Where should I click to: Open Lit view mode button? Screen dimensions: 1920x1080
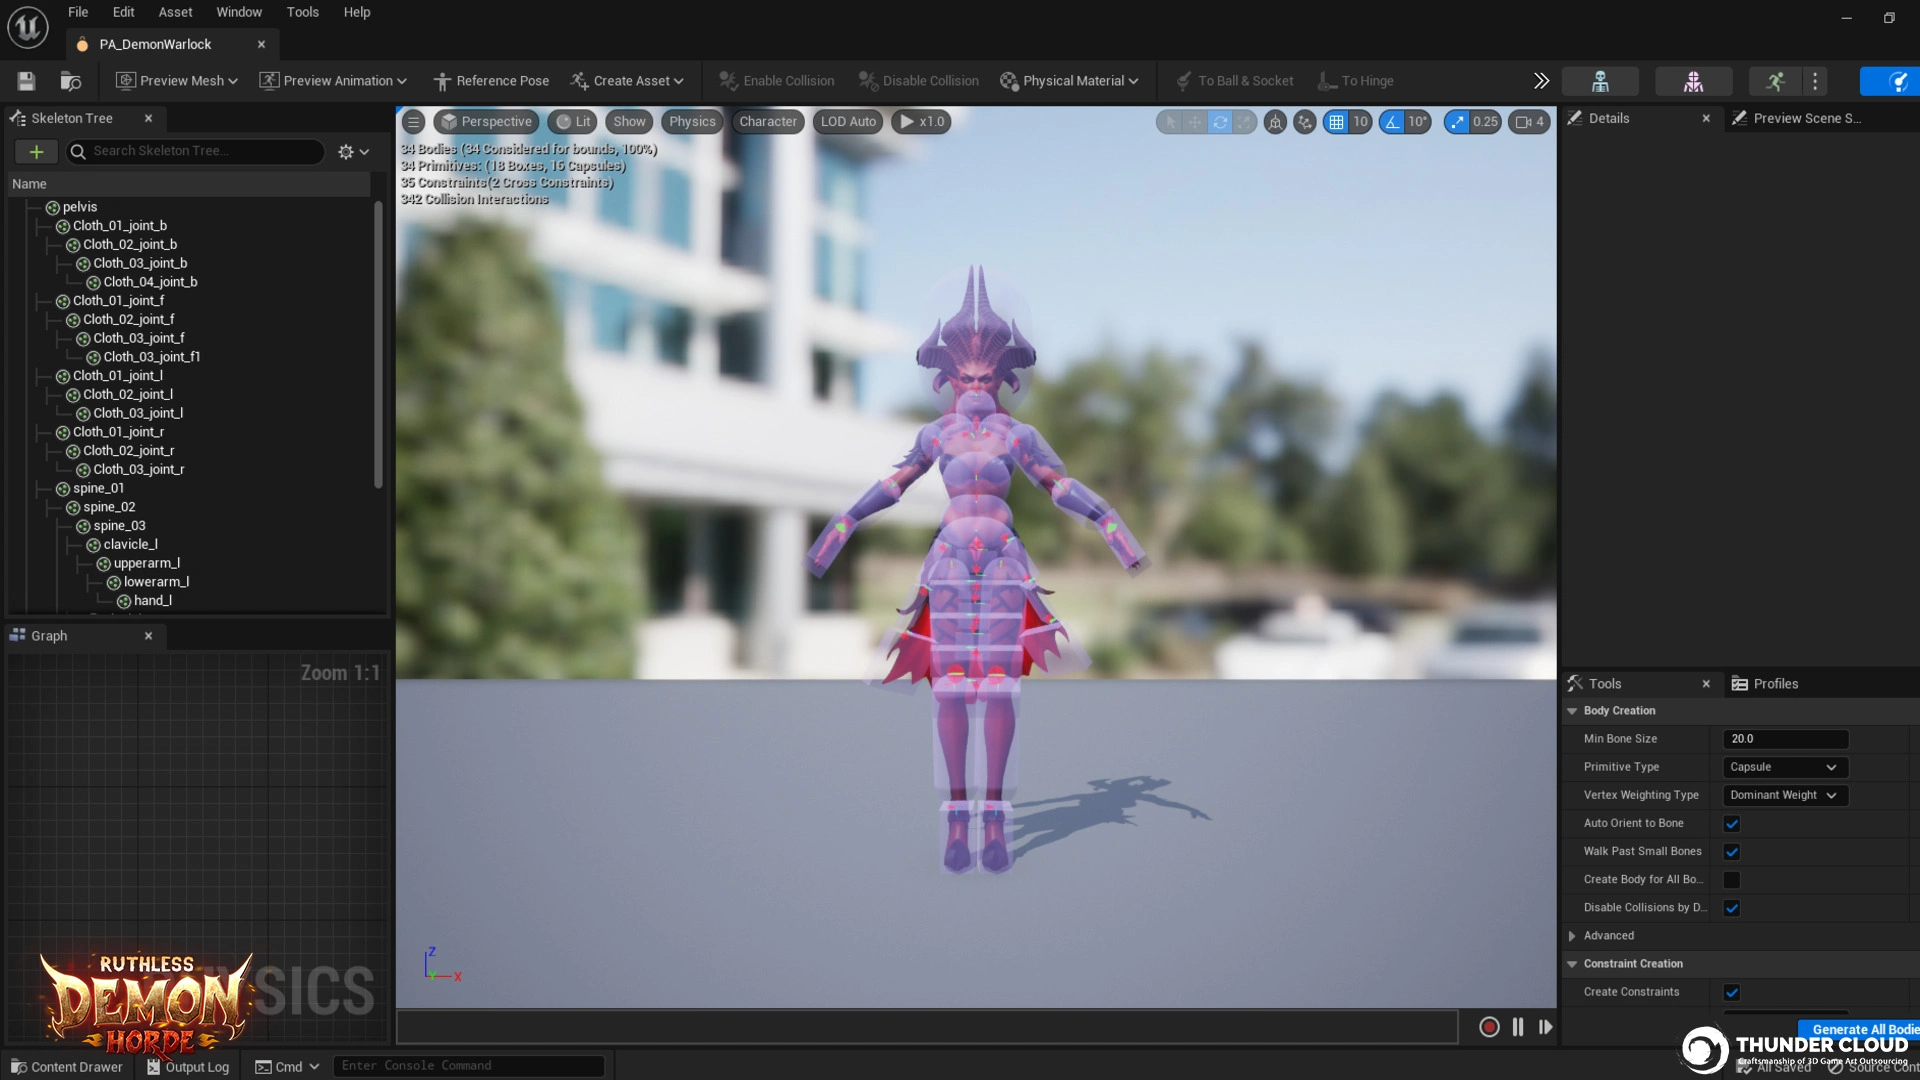(x=573, y=122)
